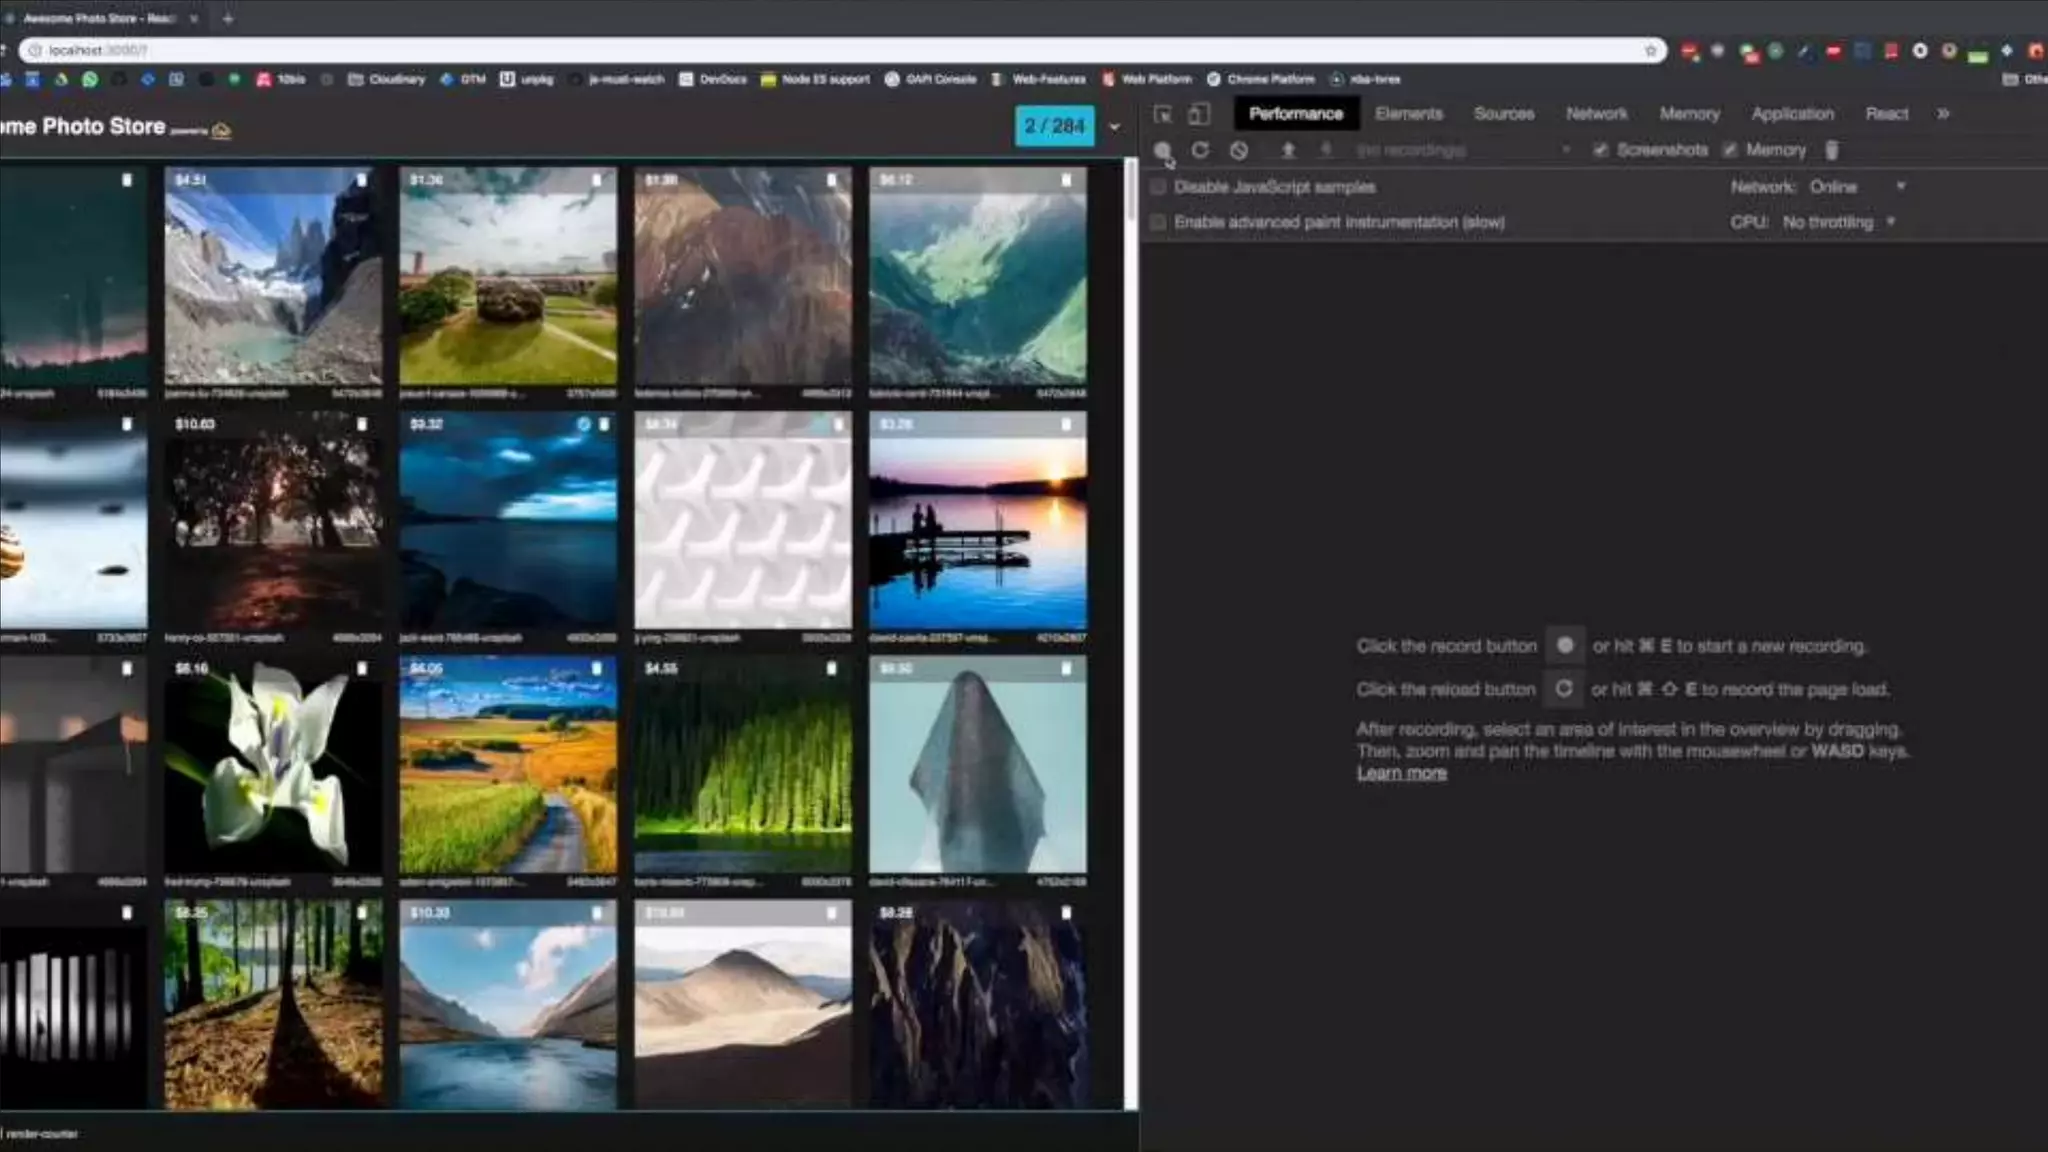Switch to the Memory tab
The image size is (2048, 1152).
[x=1689, y=114]
